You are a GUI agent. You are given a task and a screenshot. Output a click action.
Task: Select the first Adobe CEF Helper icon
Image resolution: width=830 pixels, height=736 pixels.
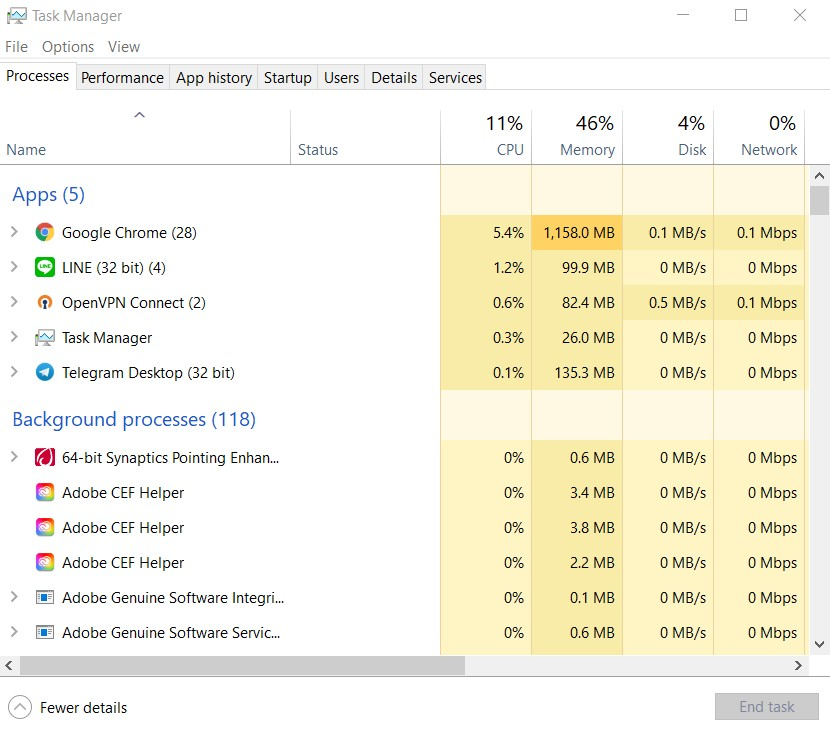(45, 492)
